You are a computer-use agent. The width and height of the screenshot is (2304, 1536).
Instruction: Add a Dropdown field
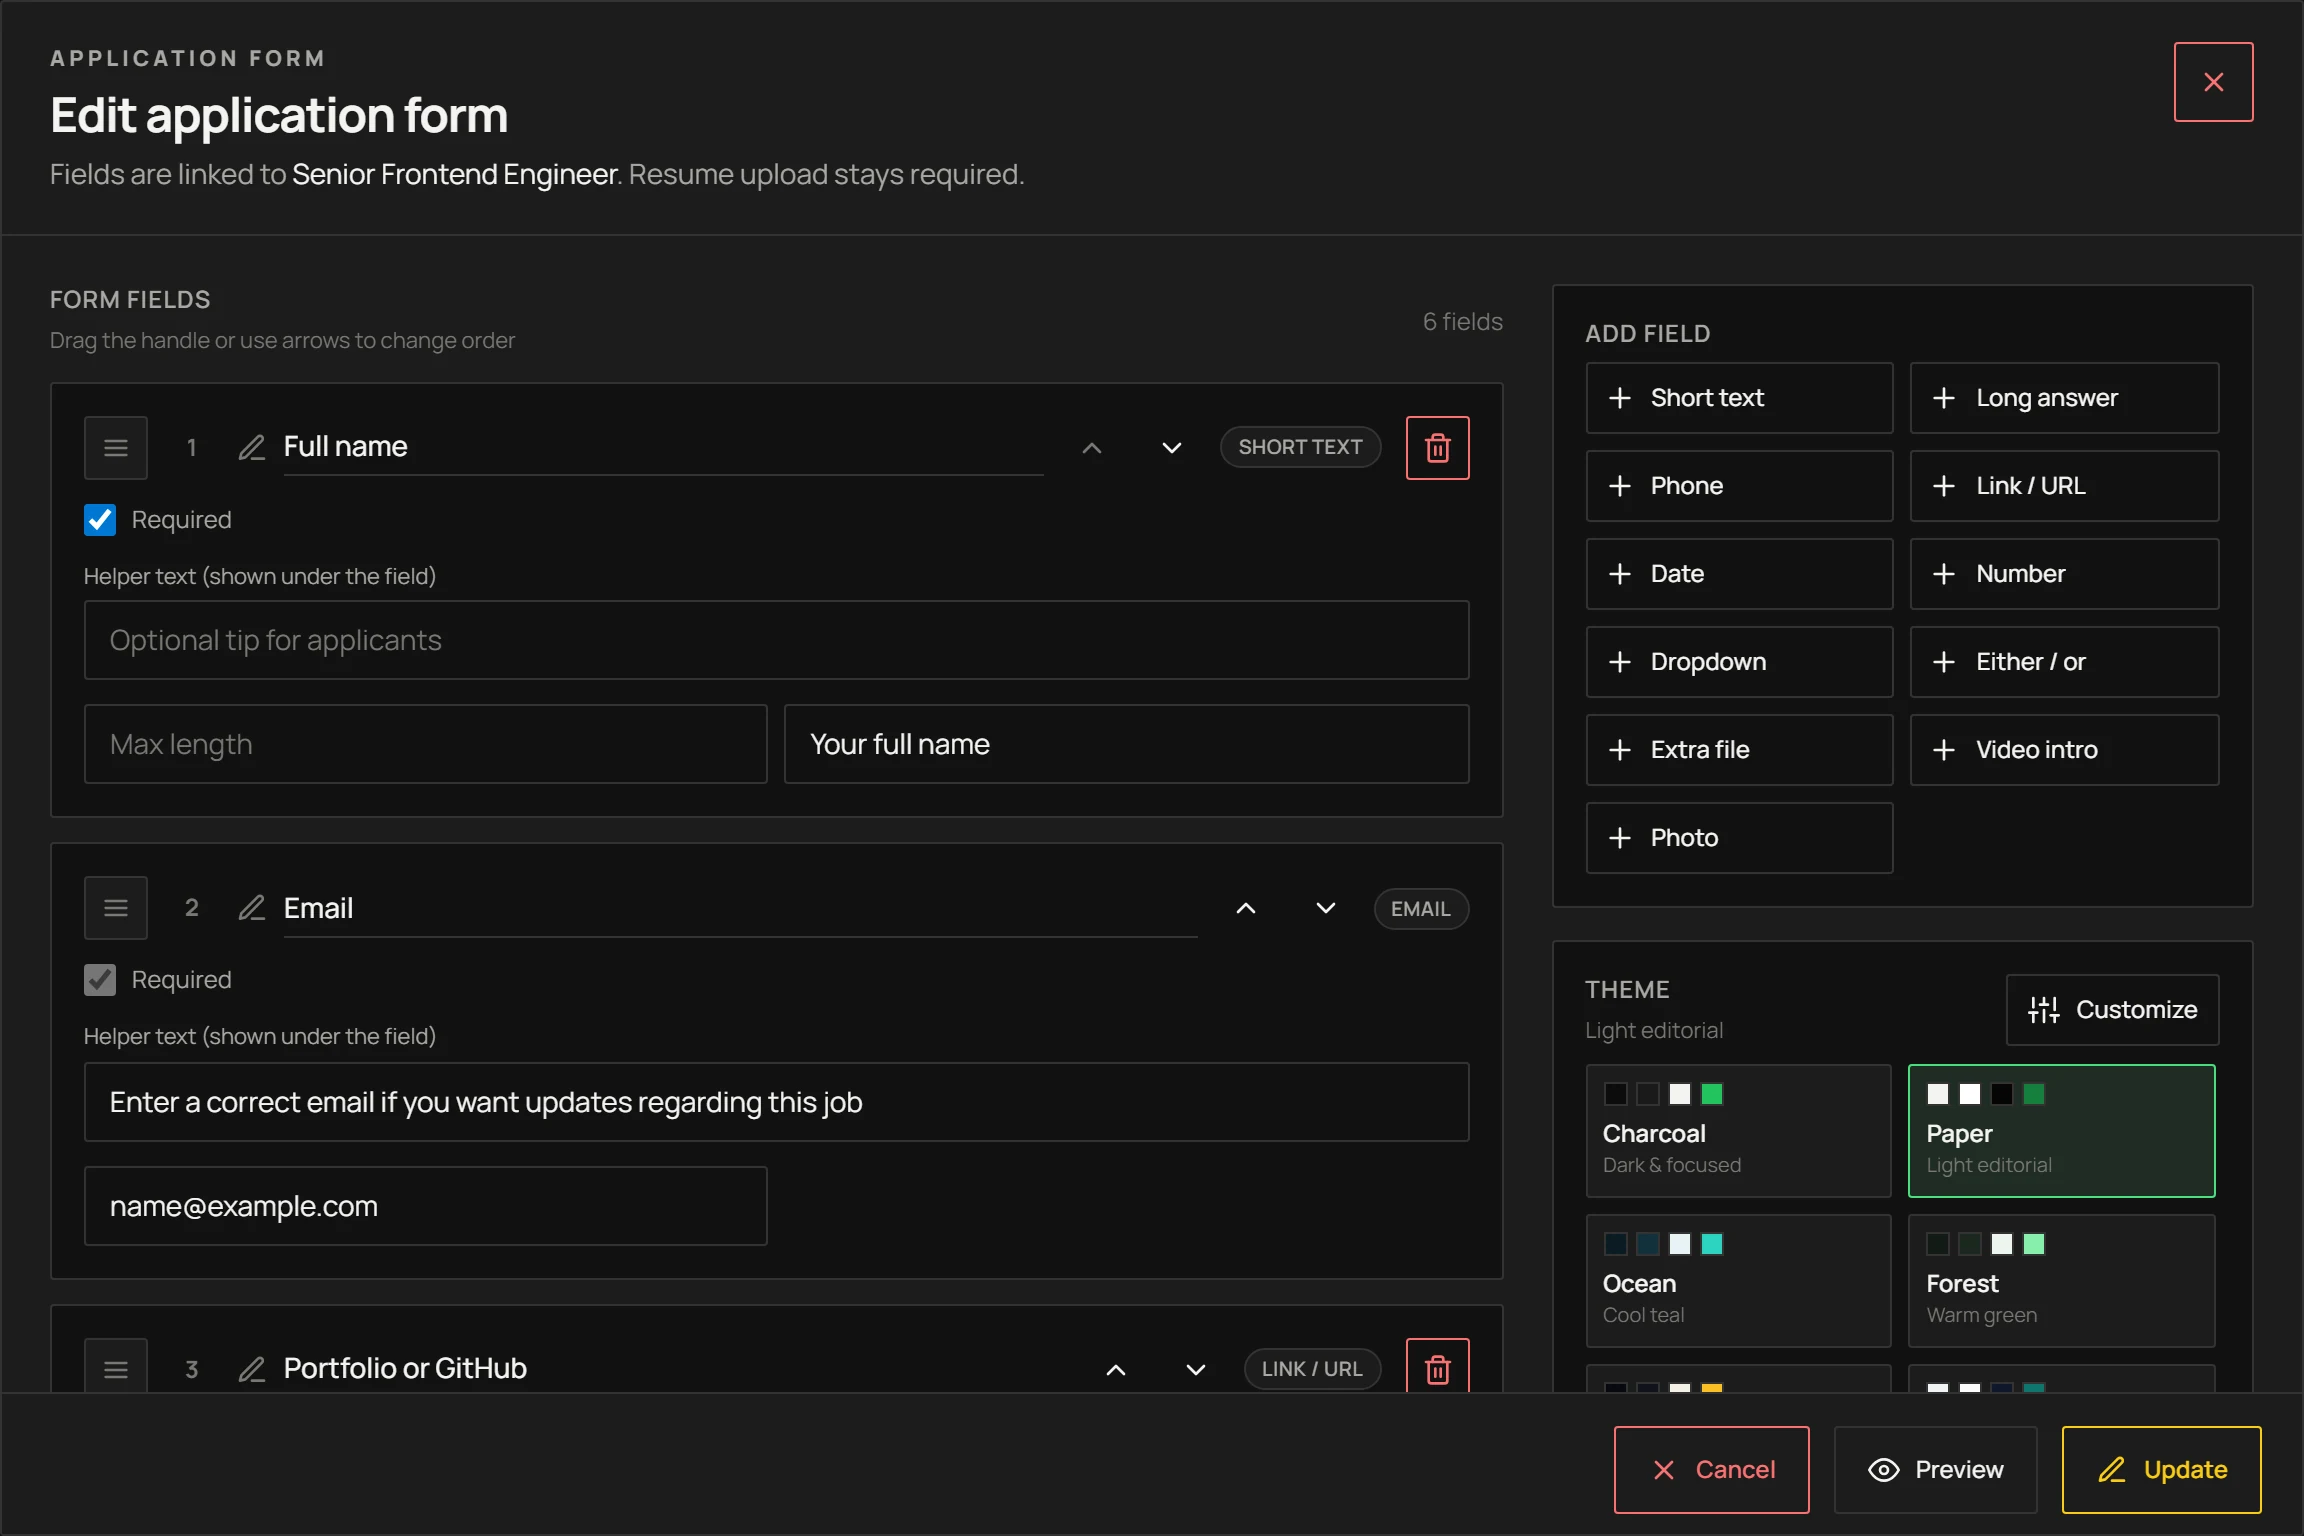(x=1739, y=662)
